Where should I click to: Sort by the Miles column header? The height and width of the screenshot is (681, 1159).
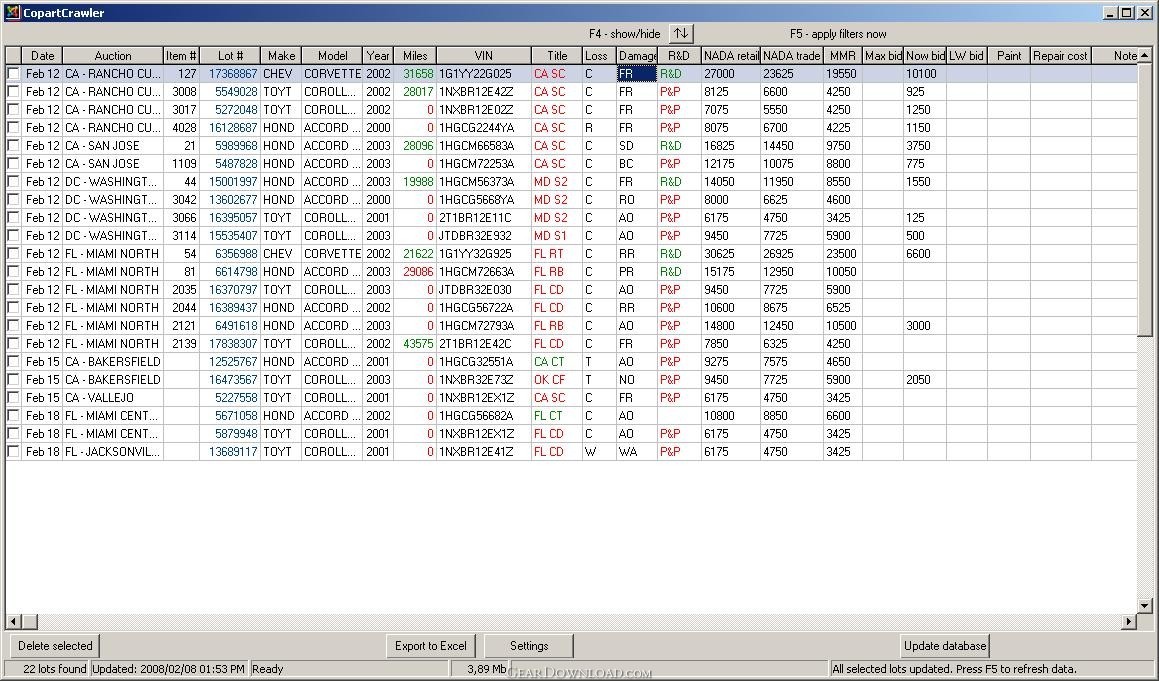point(414,56)
